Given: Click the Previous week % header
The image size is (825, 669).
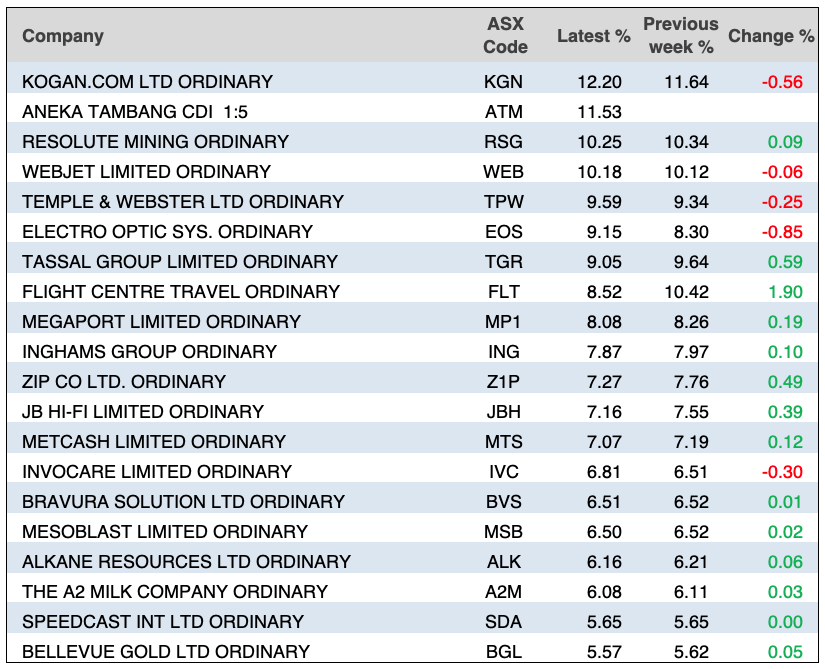Looking at the screenshot, I should tap(680, 36).
